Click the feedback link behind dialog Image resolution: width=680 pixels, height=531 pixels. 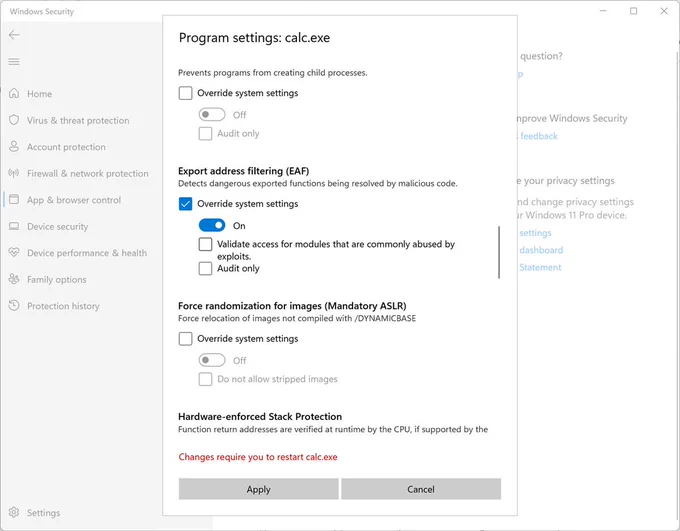point(539,136)
